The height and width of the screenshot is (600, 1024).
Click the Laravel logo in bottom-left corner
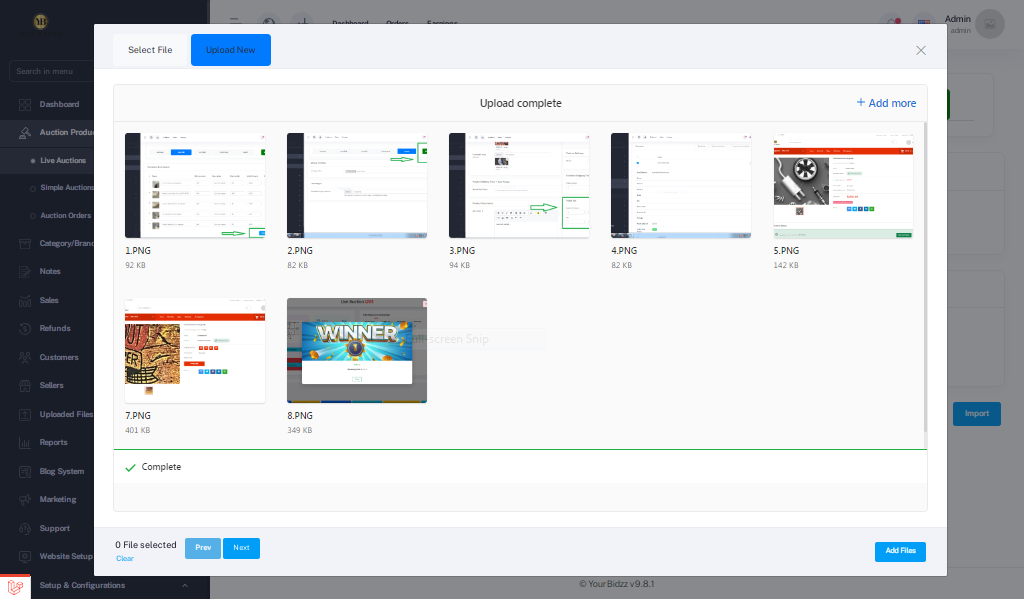15,586
